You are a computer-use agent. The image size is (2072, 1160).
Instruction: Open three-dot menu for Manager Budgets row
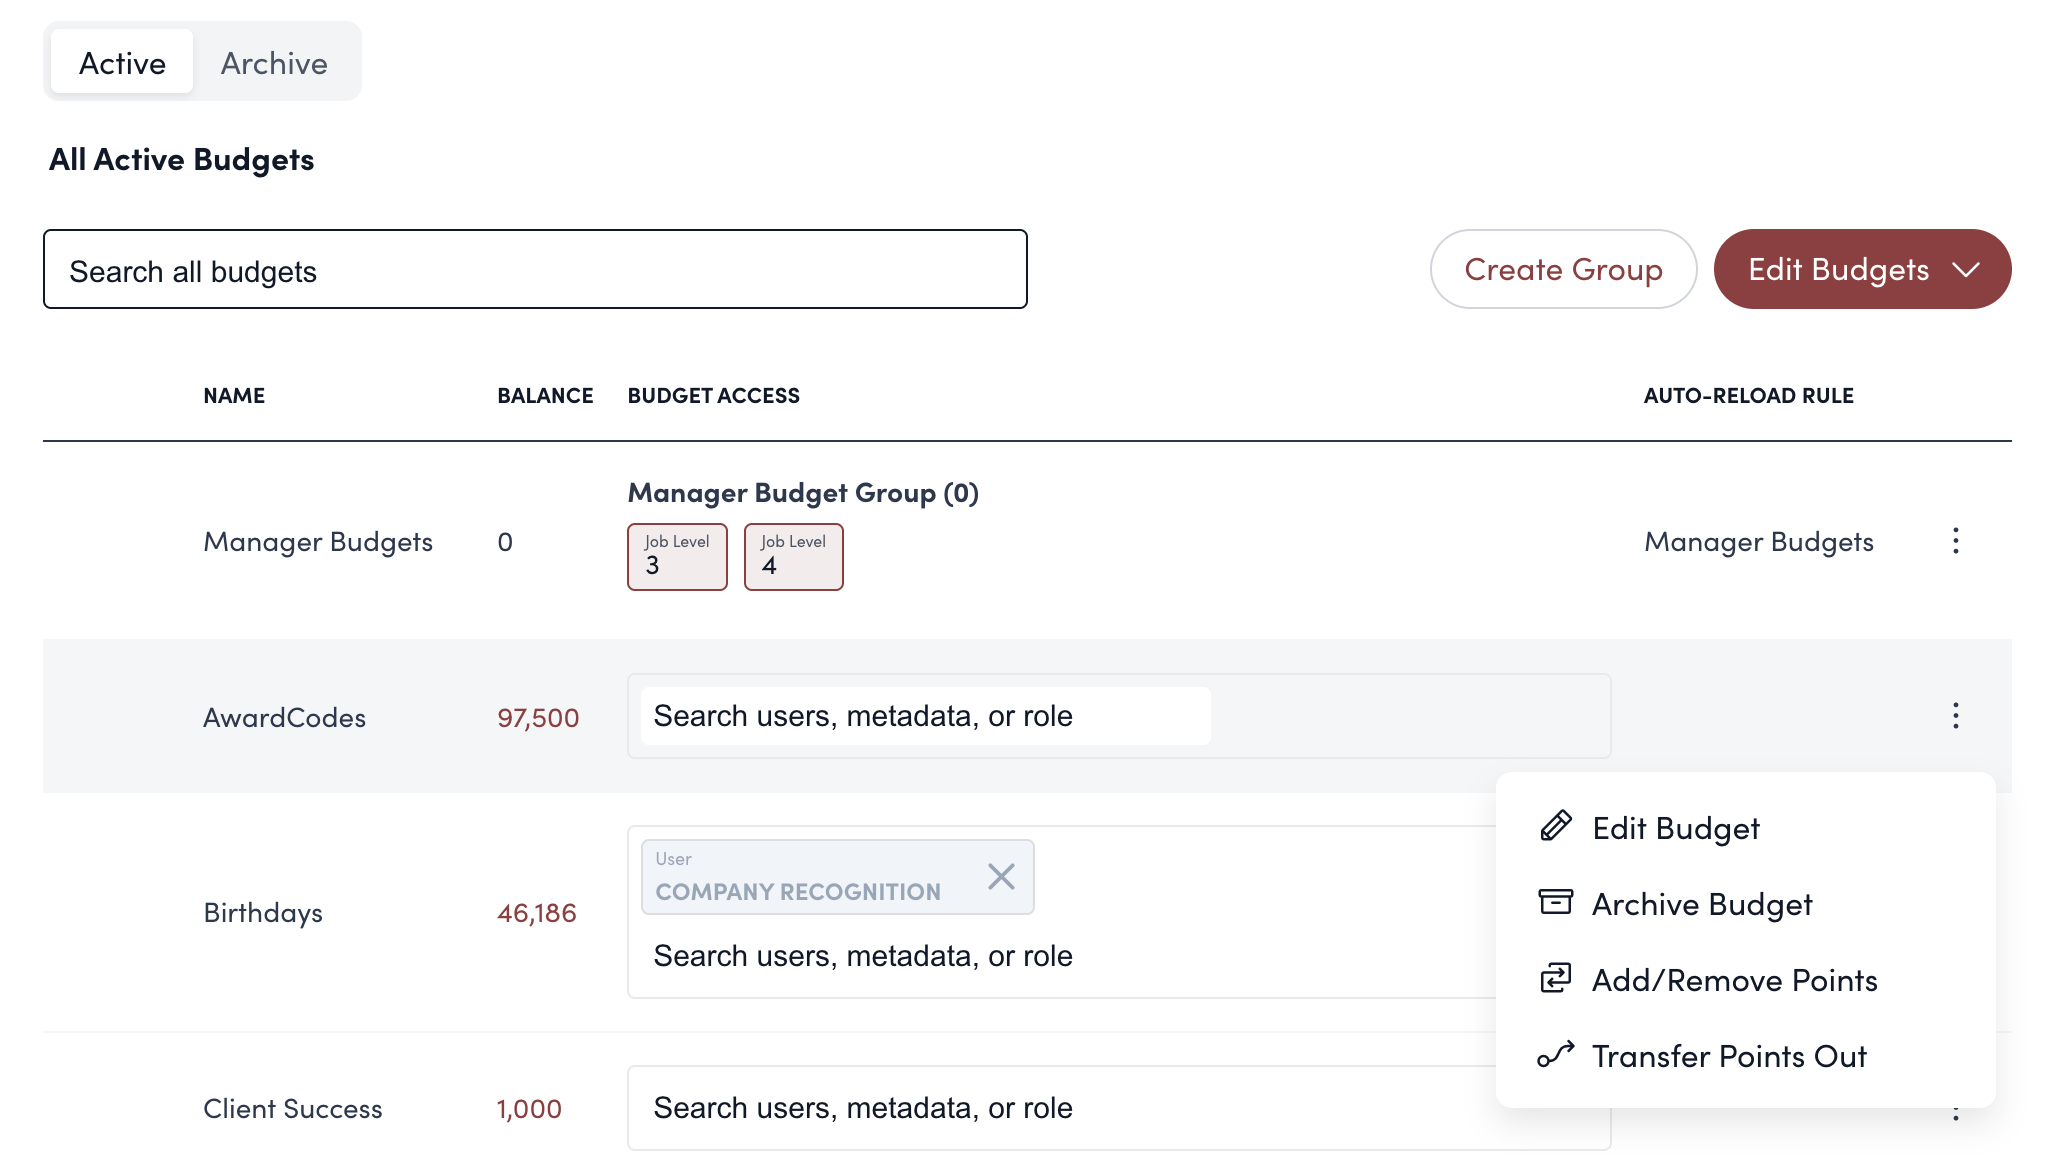pos(1955,541)
